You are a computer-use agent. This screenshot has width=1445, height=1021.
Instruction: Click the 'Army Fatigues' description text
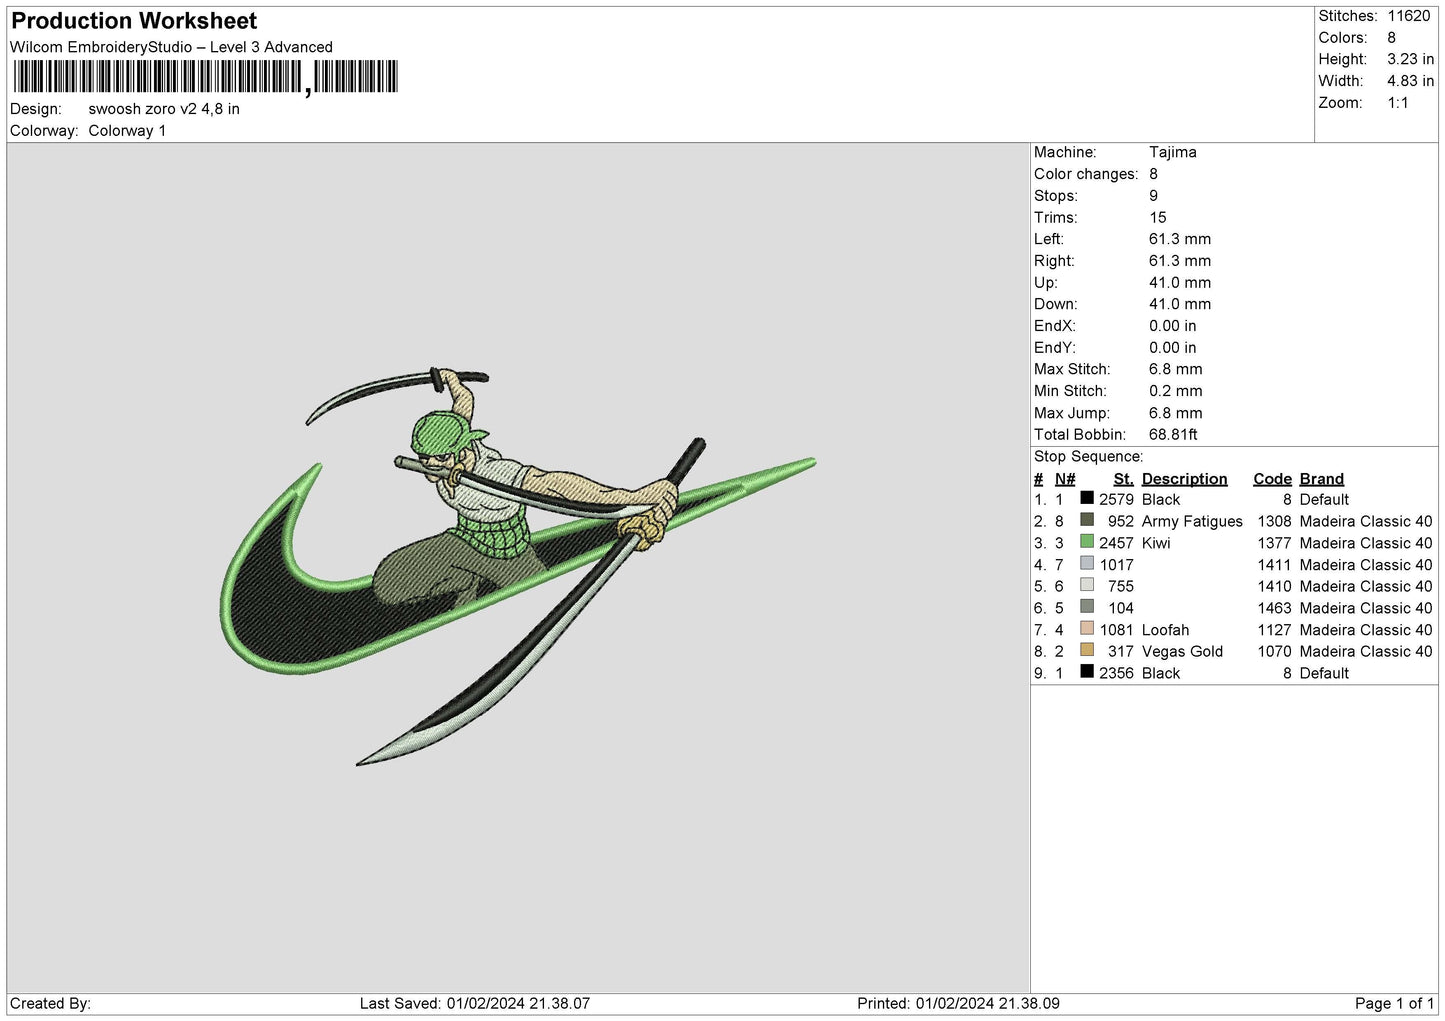[x=1192, y=522]
